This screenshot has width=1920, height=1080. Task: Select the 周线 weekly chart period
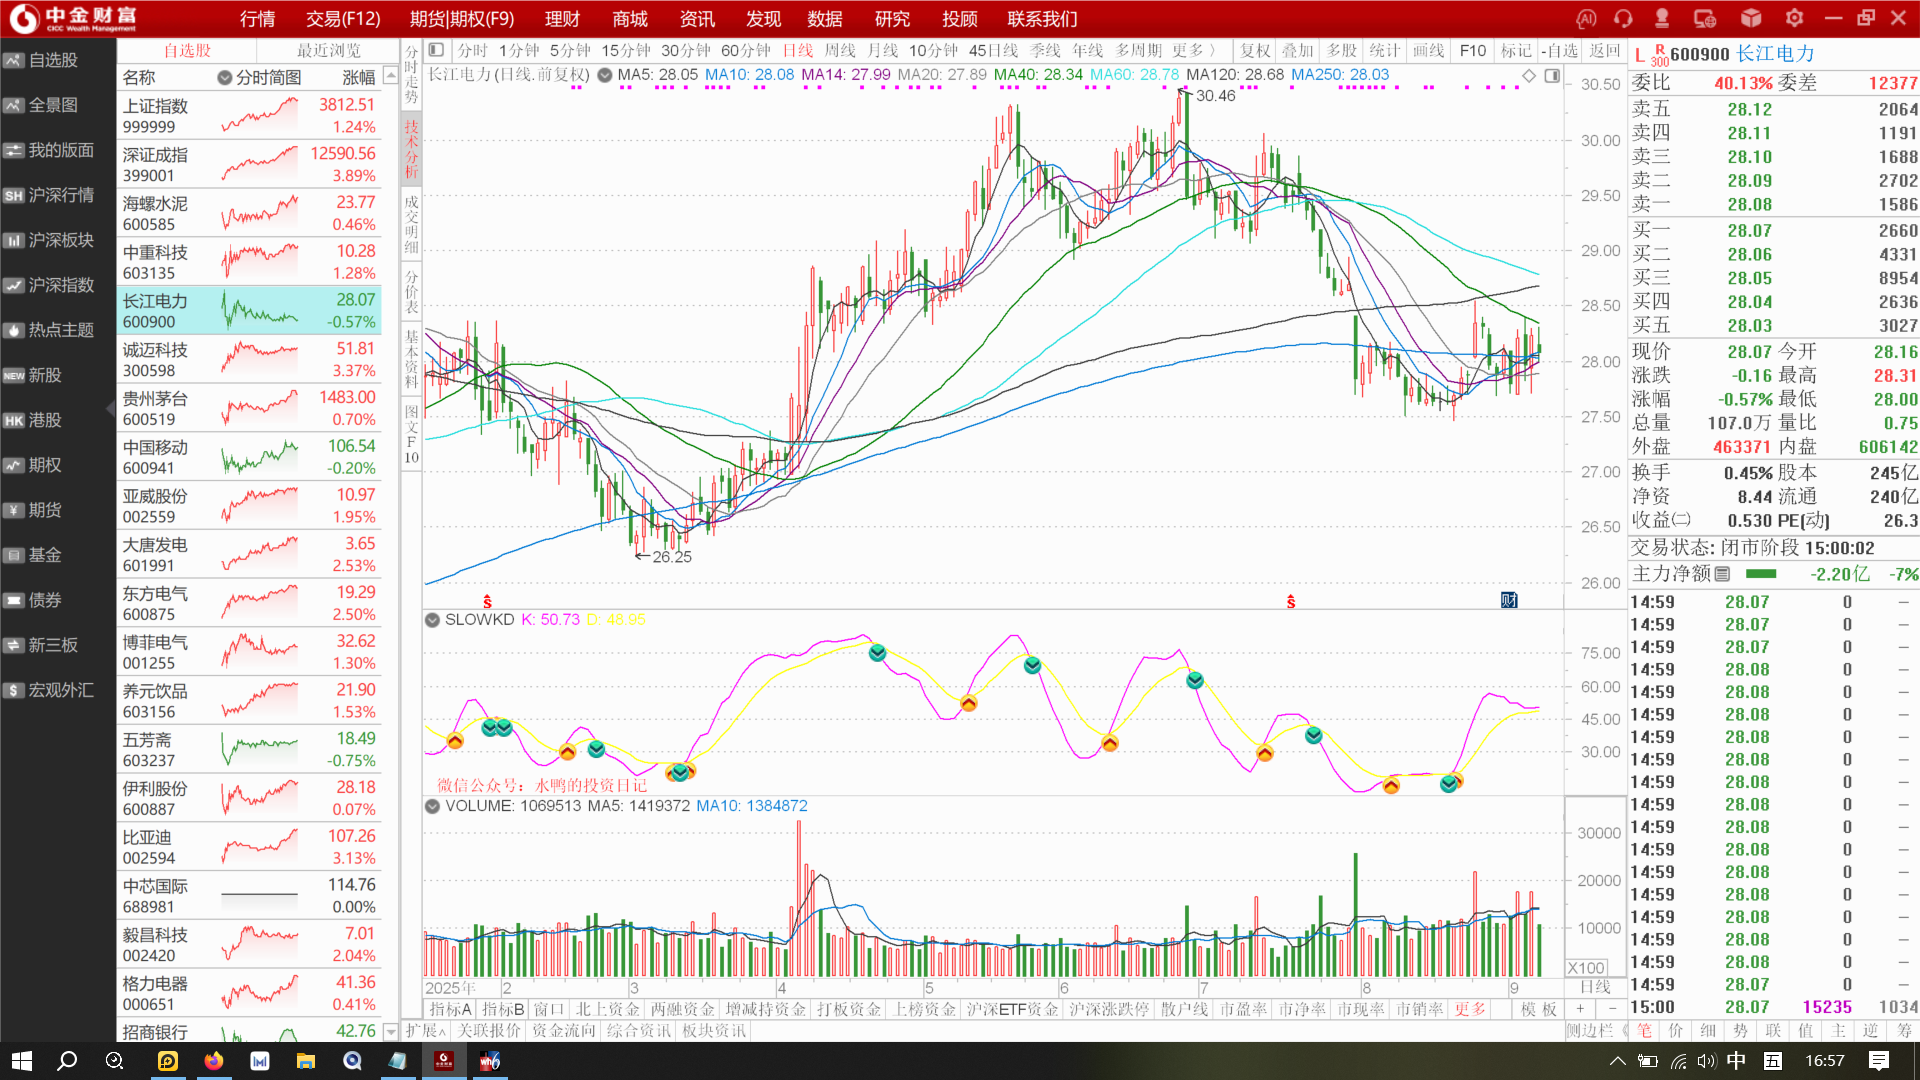tap(839, 50)
